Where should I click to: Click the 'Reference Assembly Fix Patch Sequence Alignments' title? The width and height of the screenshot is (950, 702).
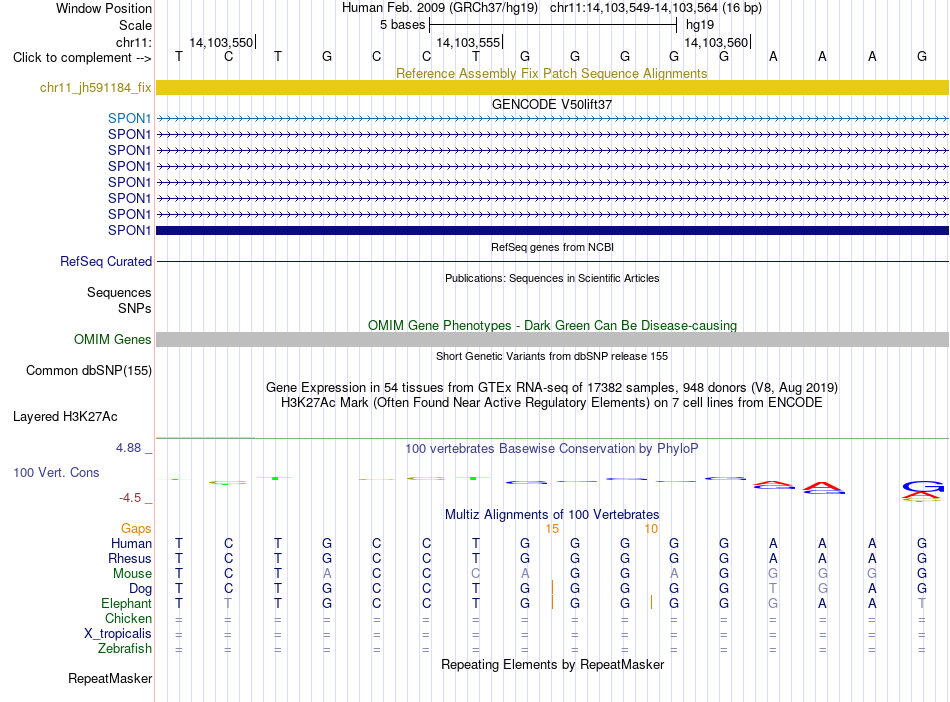(x=552, y=73)
